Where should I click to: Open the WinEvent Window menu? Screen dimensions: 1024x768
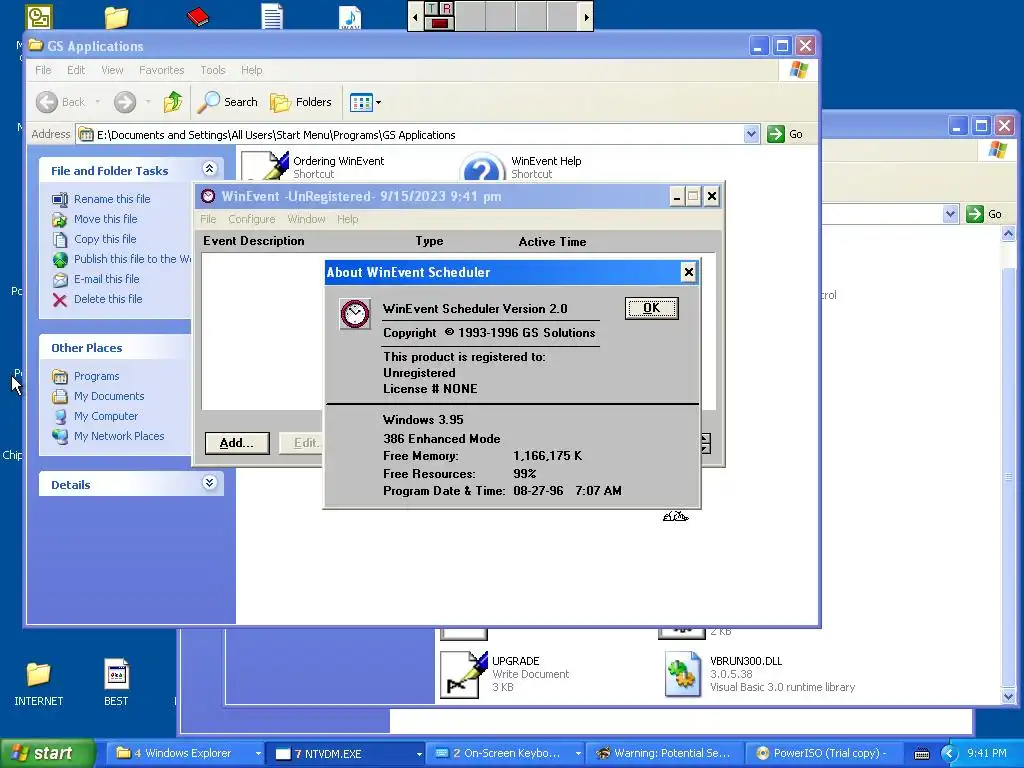[x=306, y=219]
